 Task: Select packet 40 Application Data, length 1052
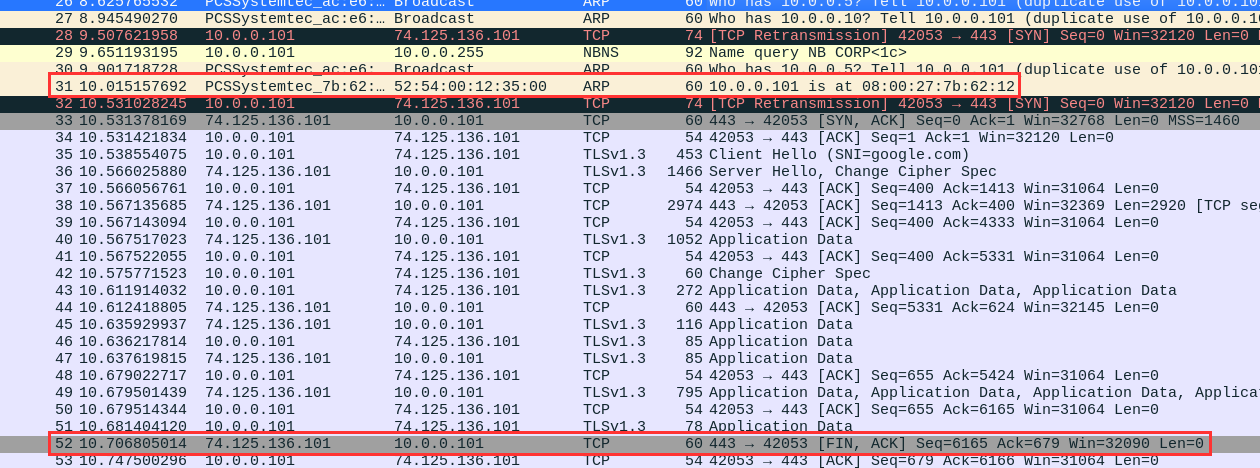(630, 239)
